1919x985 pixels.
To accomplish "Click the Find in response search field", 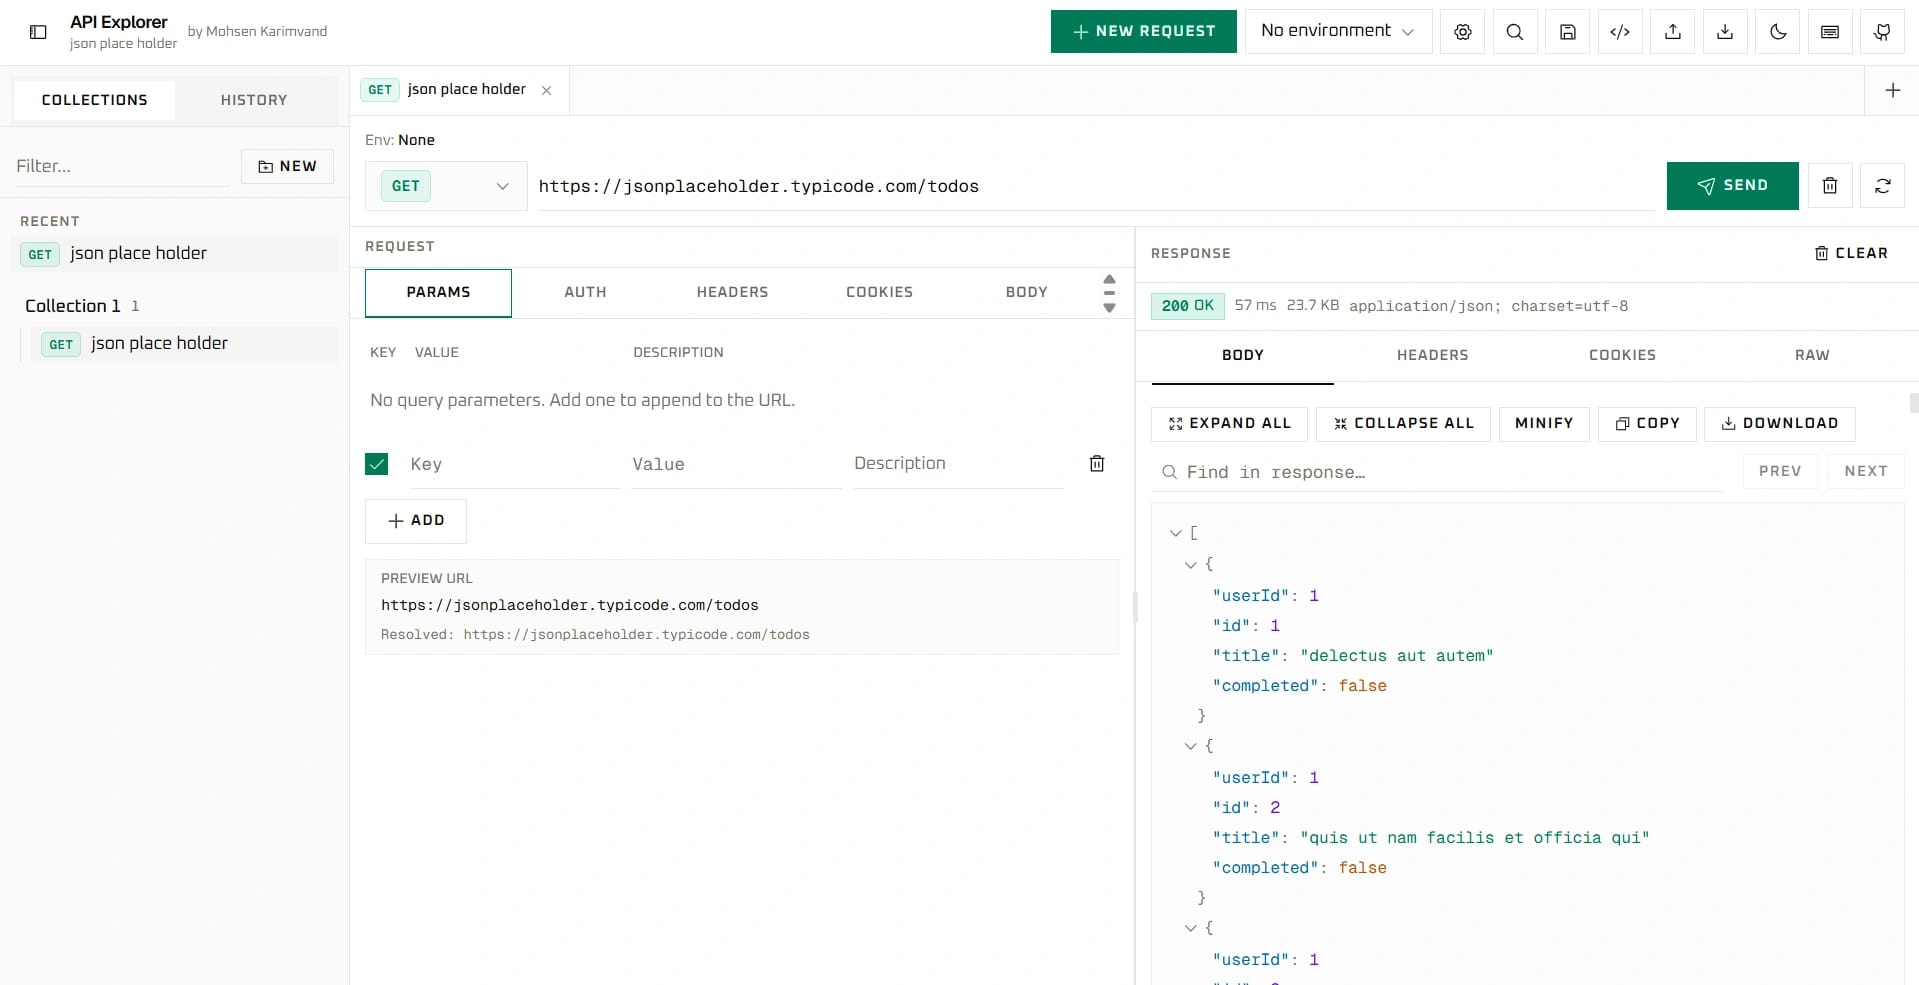I will [x=1436, y=472].
